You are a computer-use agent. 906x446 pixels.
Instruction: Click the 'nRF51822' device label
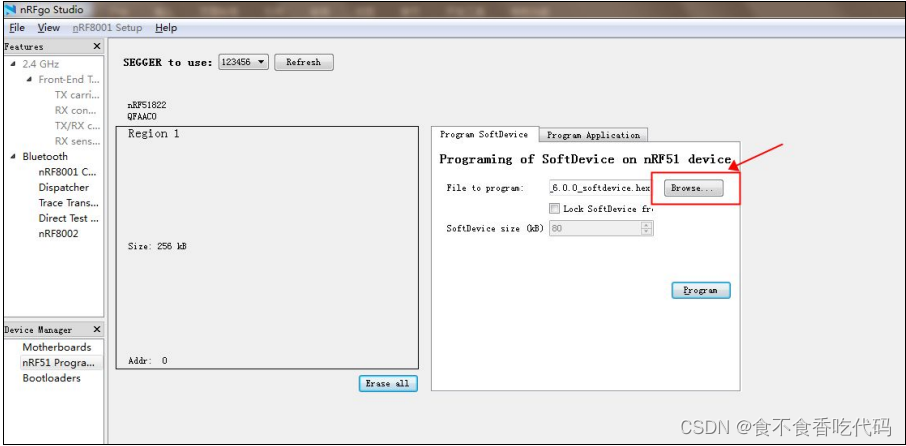click(x=147, y=106)
